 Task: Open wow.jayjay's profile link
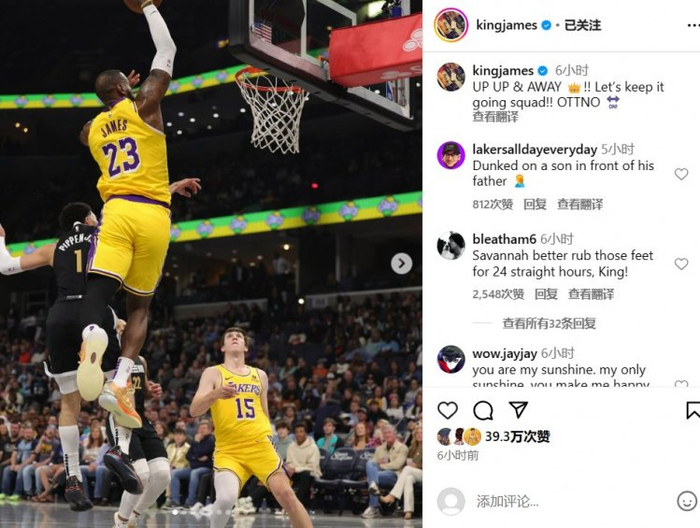pyautogui.click(x=504, y=354)
